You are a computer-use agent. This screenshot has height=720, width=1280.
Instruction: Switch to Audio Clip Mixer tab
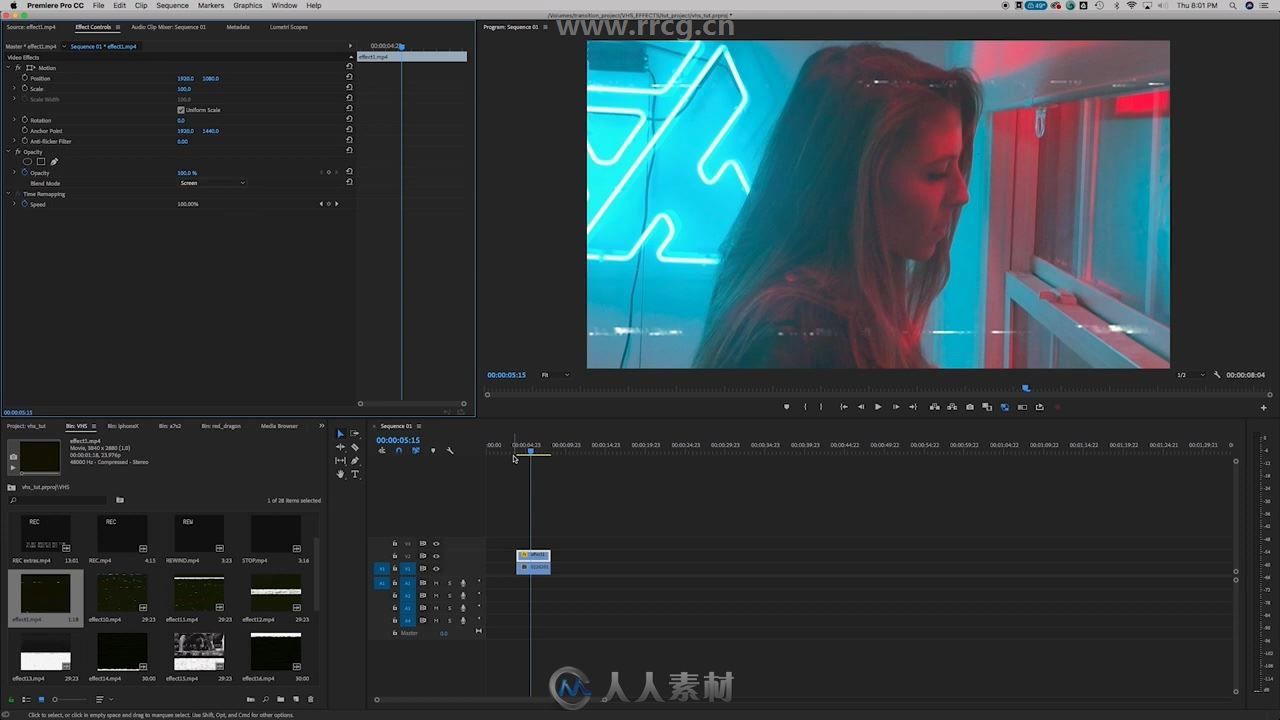tap(169, 27)
